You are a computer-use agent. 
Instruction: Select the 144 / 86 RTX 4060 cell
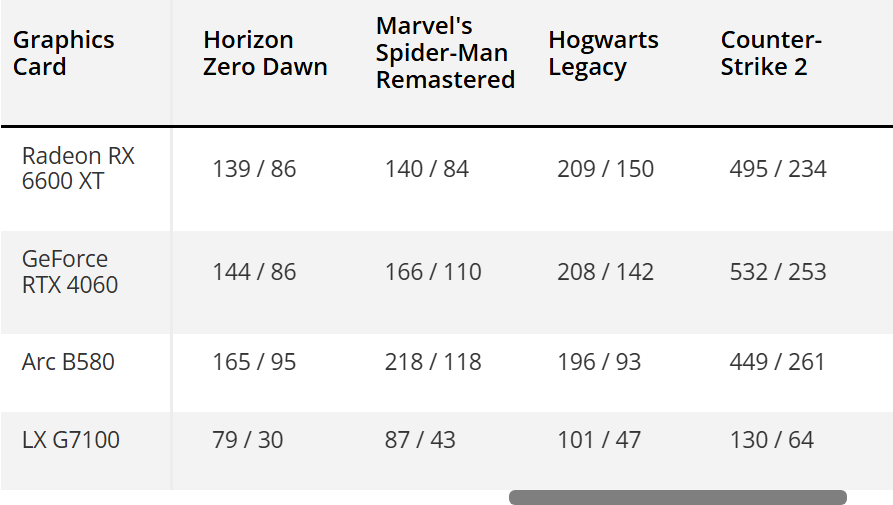pyautogui.click(x=254, y=272)
